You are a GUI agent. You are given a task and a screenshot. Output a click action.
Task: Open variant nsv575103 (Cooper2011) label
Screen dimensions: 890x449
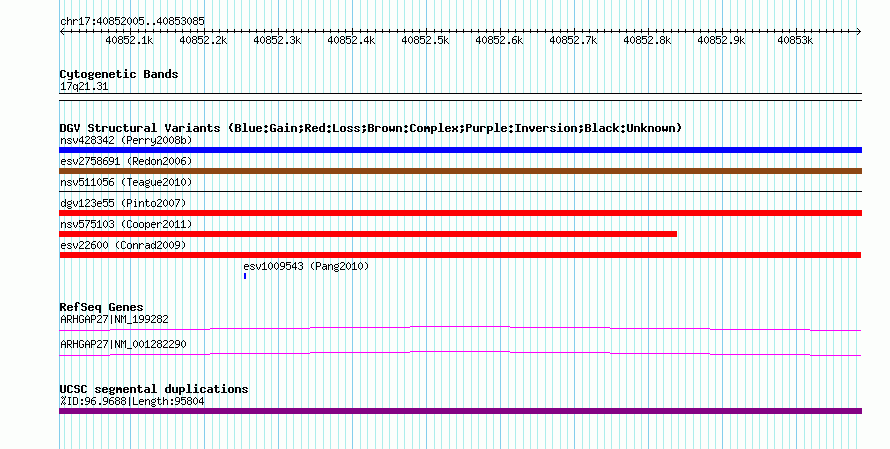point(126,224)
